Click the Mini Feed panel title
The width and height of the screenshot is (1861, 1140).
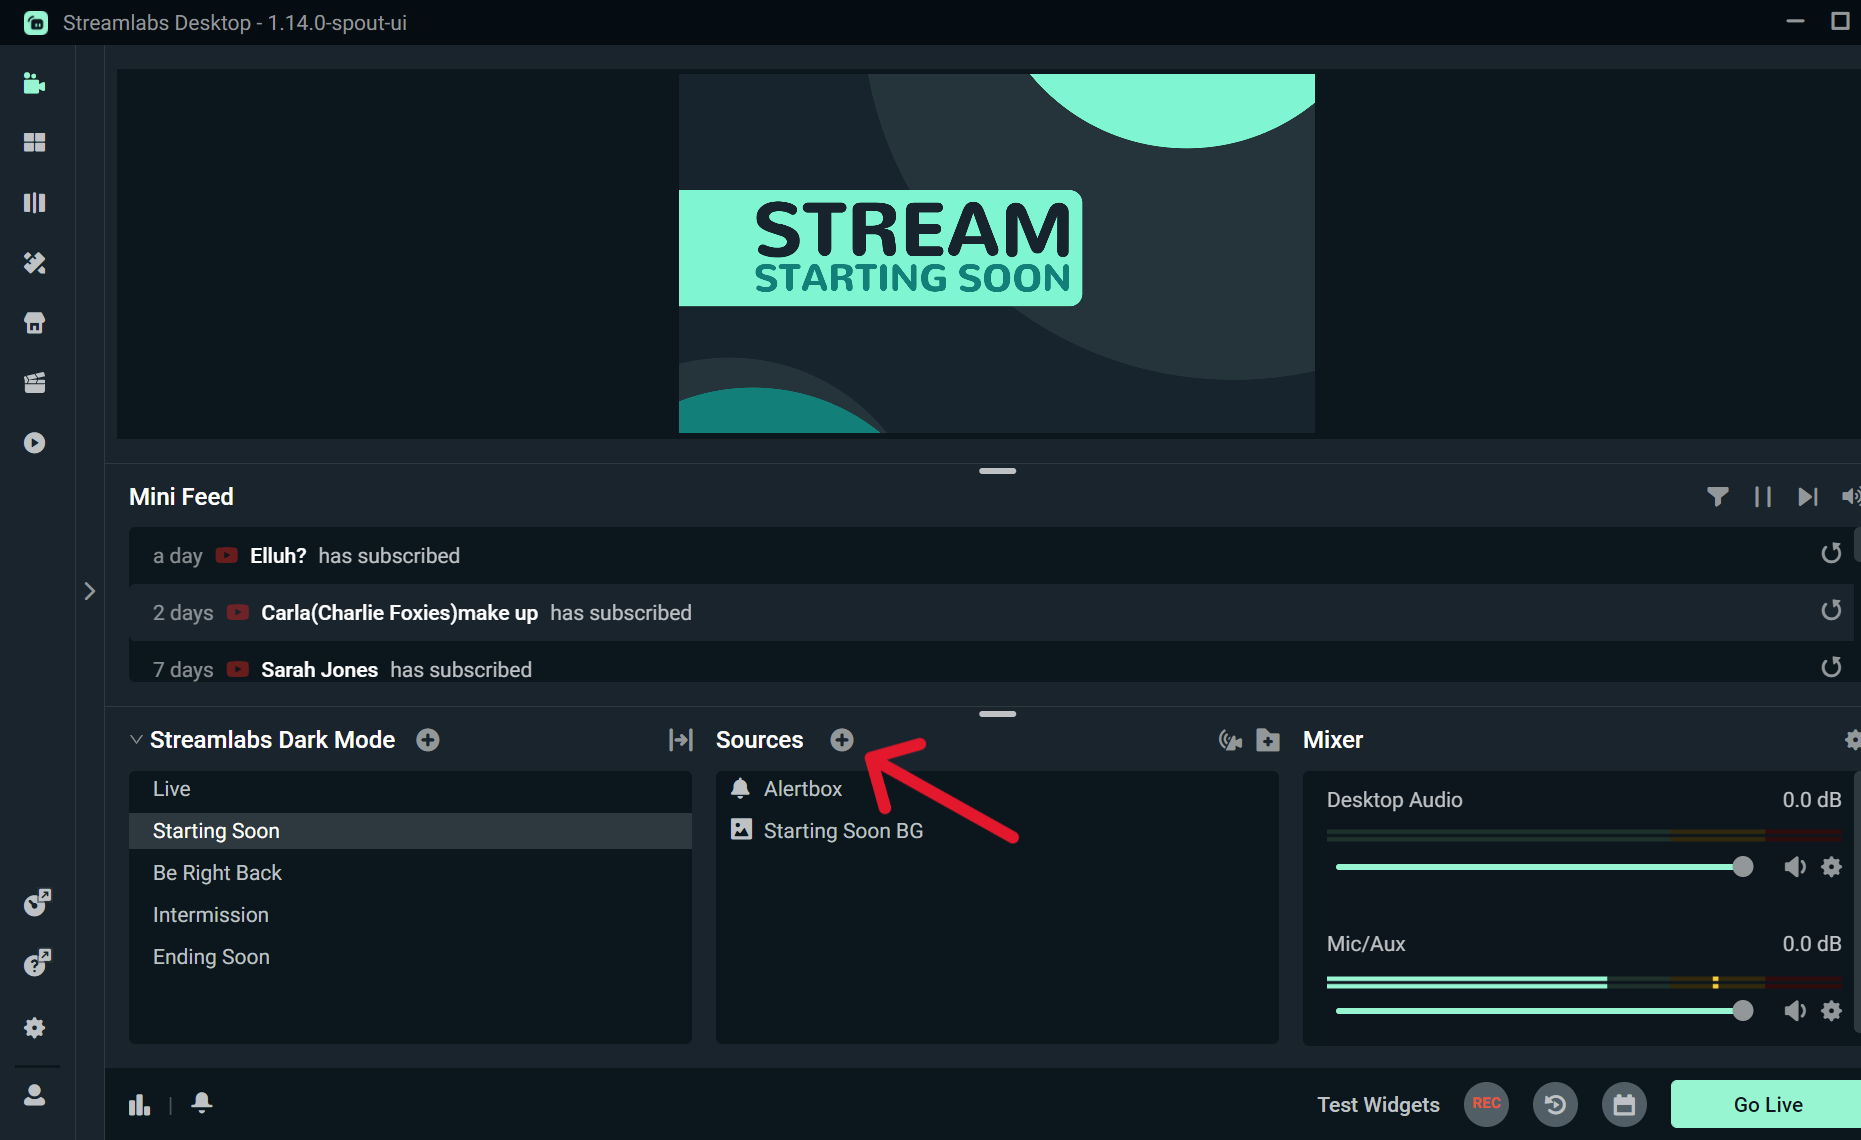(x=181, y=497)
